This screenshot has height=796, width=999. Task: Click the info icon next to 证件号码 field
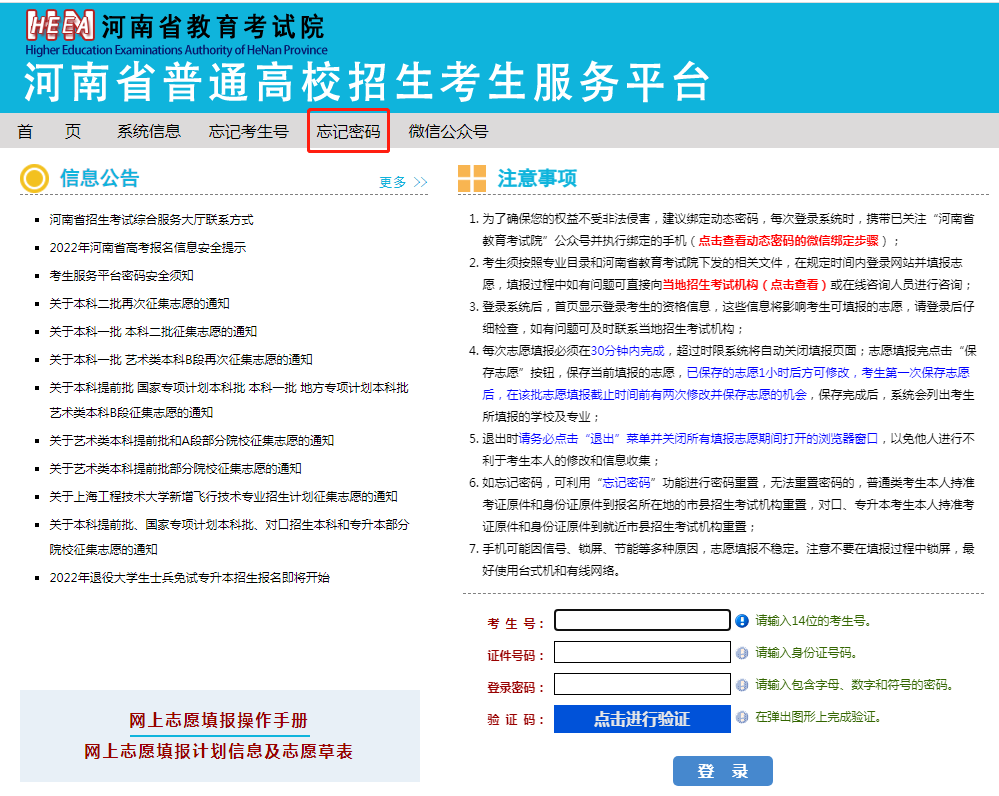tap(742, 653)
